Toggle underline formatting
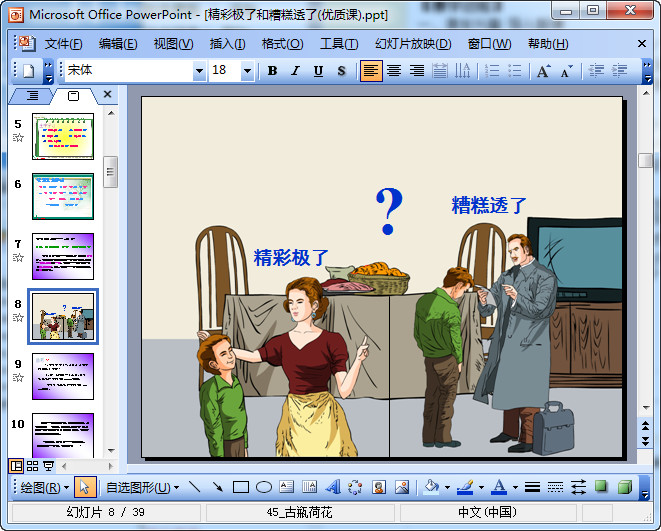The height and width of the screenshot is (531, 661). pos(318,71)
